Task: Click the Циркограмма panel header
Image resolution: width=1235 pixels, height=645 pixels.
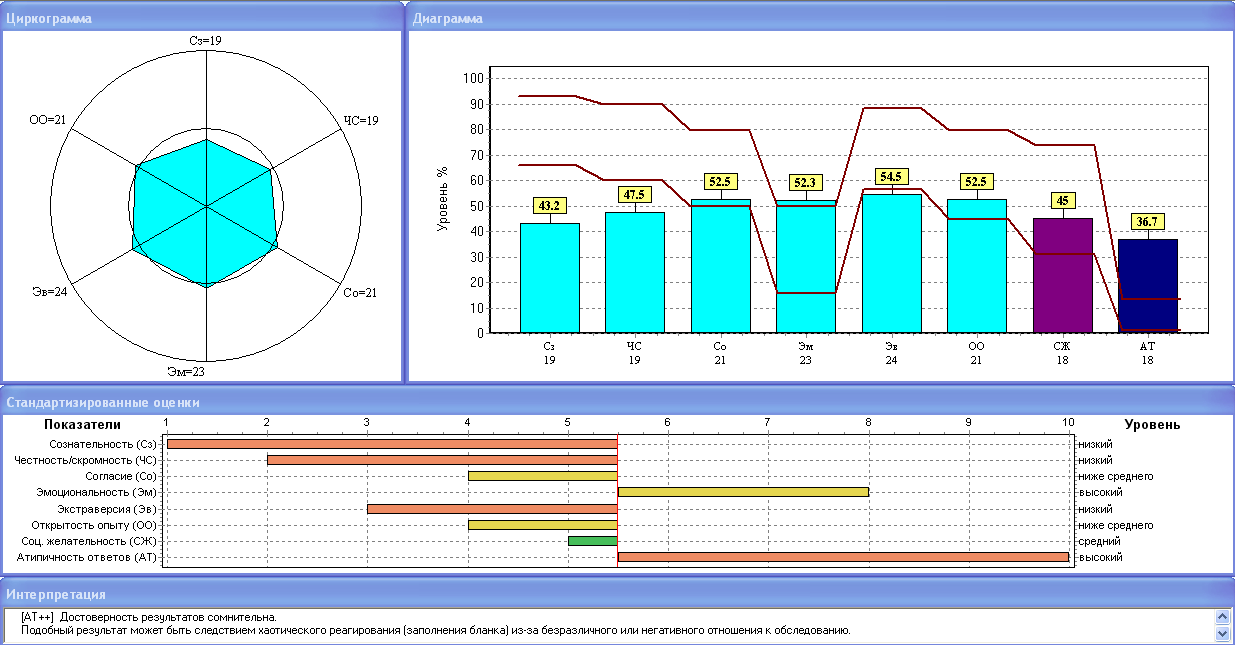Action: 50,19
